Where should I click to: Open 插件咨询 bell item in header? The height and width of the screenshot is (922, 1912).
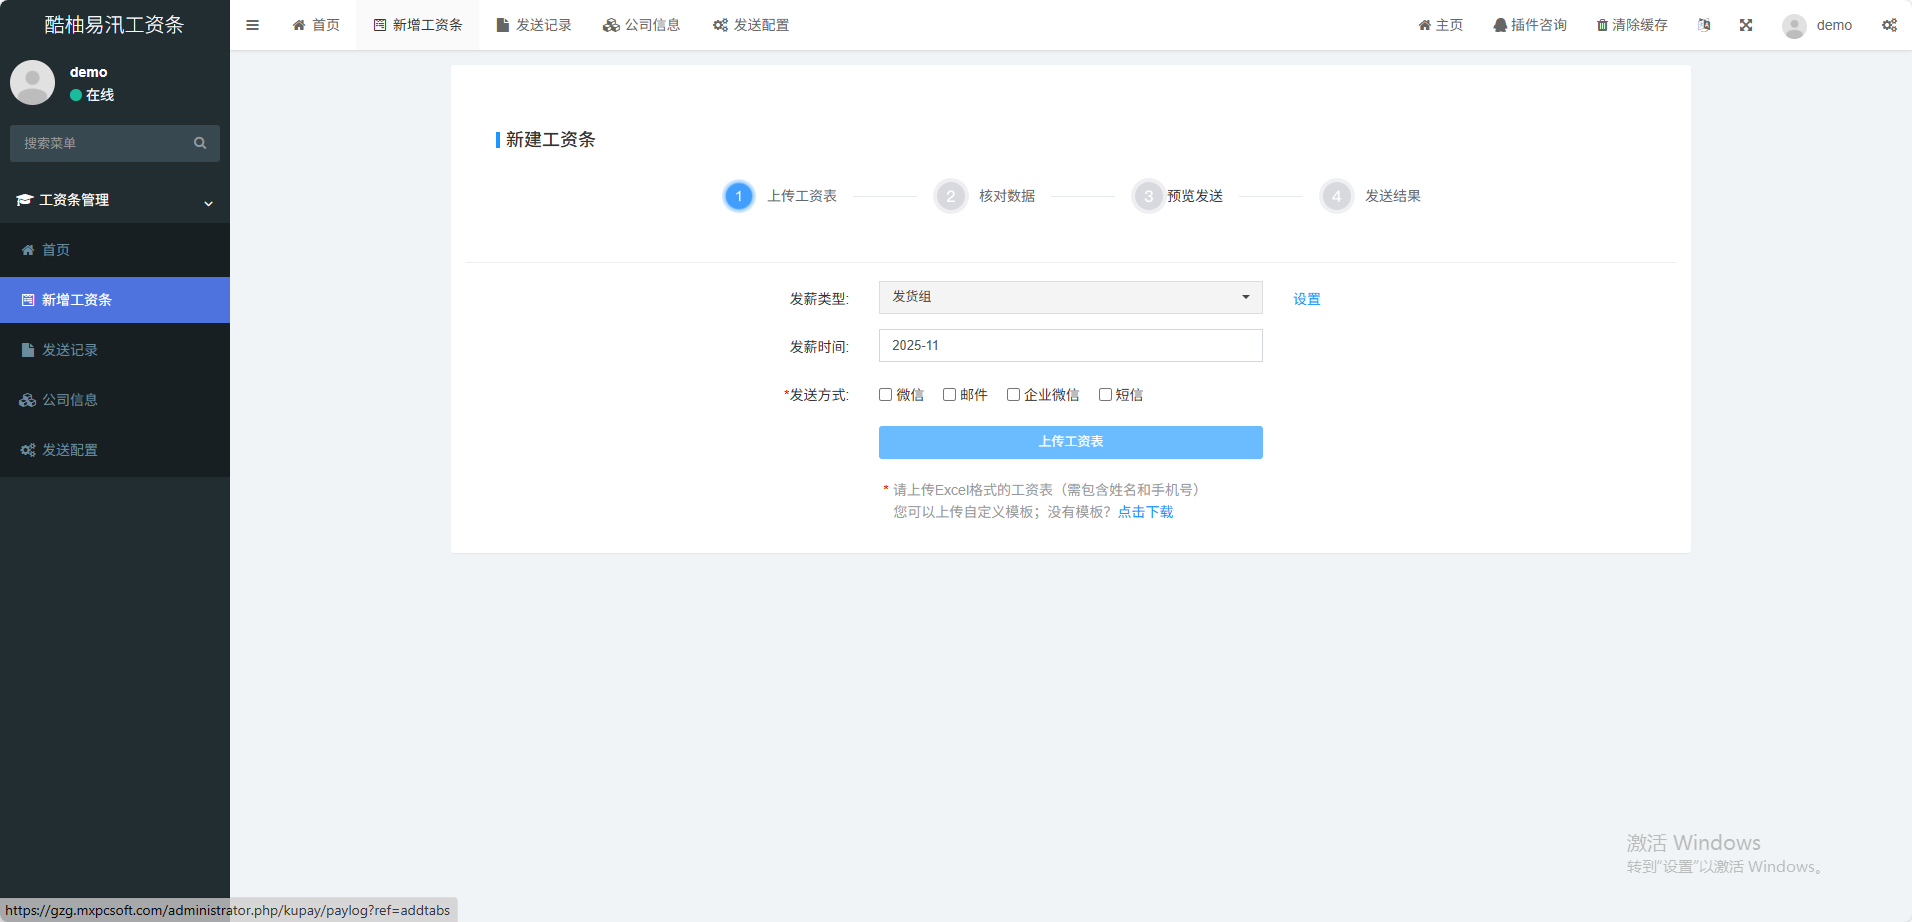pyautogui.click(x=1530, y=25)
